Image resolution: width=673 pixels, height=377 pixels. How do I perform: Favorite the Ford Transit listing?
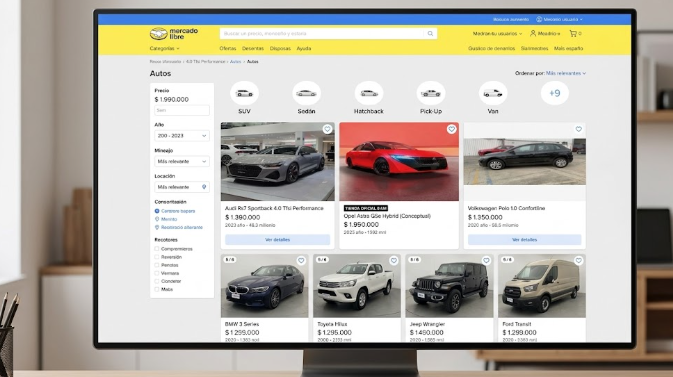pos(579,261)
